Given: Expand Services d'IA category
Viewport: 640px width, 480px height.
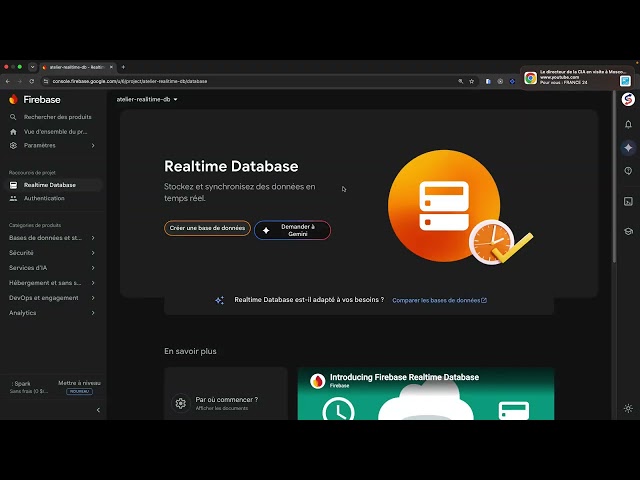Looking at the screenshot, I should click(x=52, y=268).
